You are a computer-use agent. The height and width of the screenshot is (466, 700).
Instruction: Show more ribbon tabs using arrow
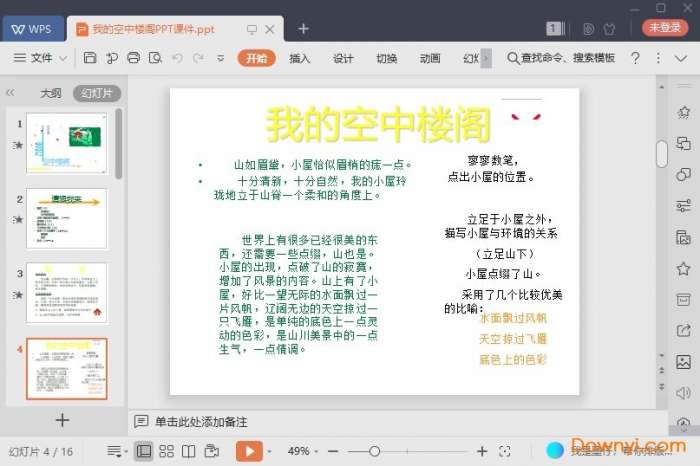click(486, 58)
